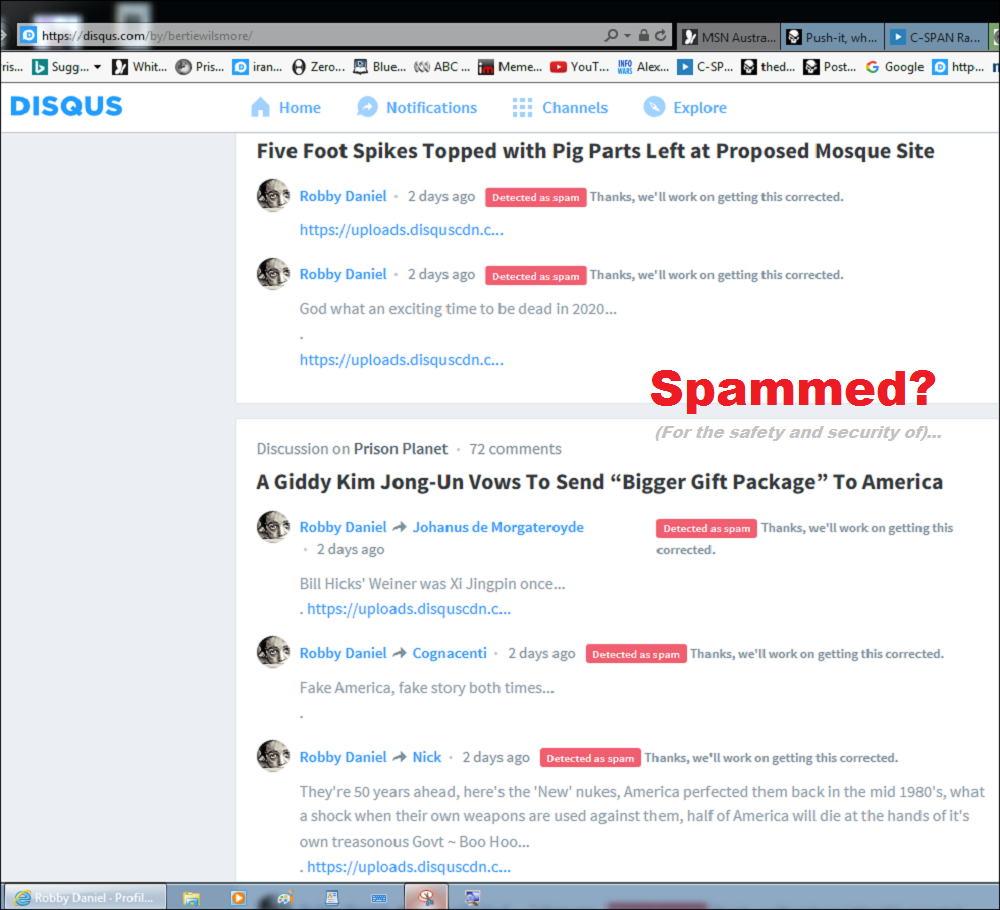1000x910 pixels.
Task: Click the Kim Jong-Un article title
Action: point(599,481)
